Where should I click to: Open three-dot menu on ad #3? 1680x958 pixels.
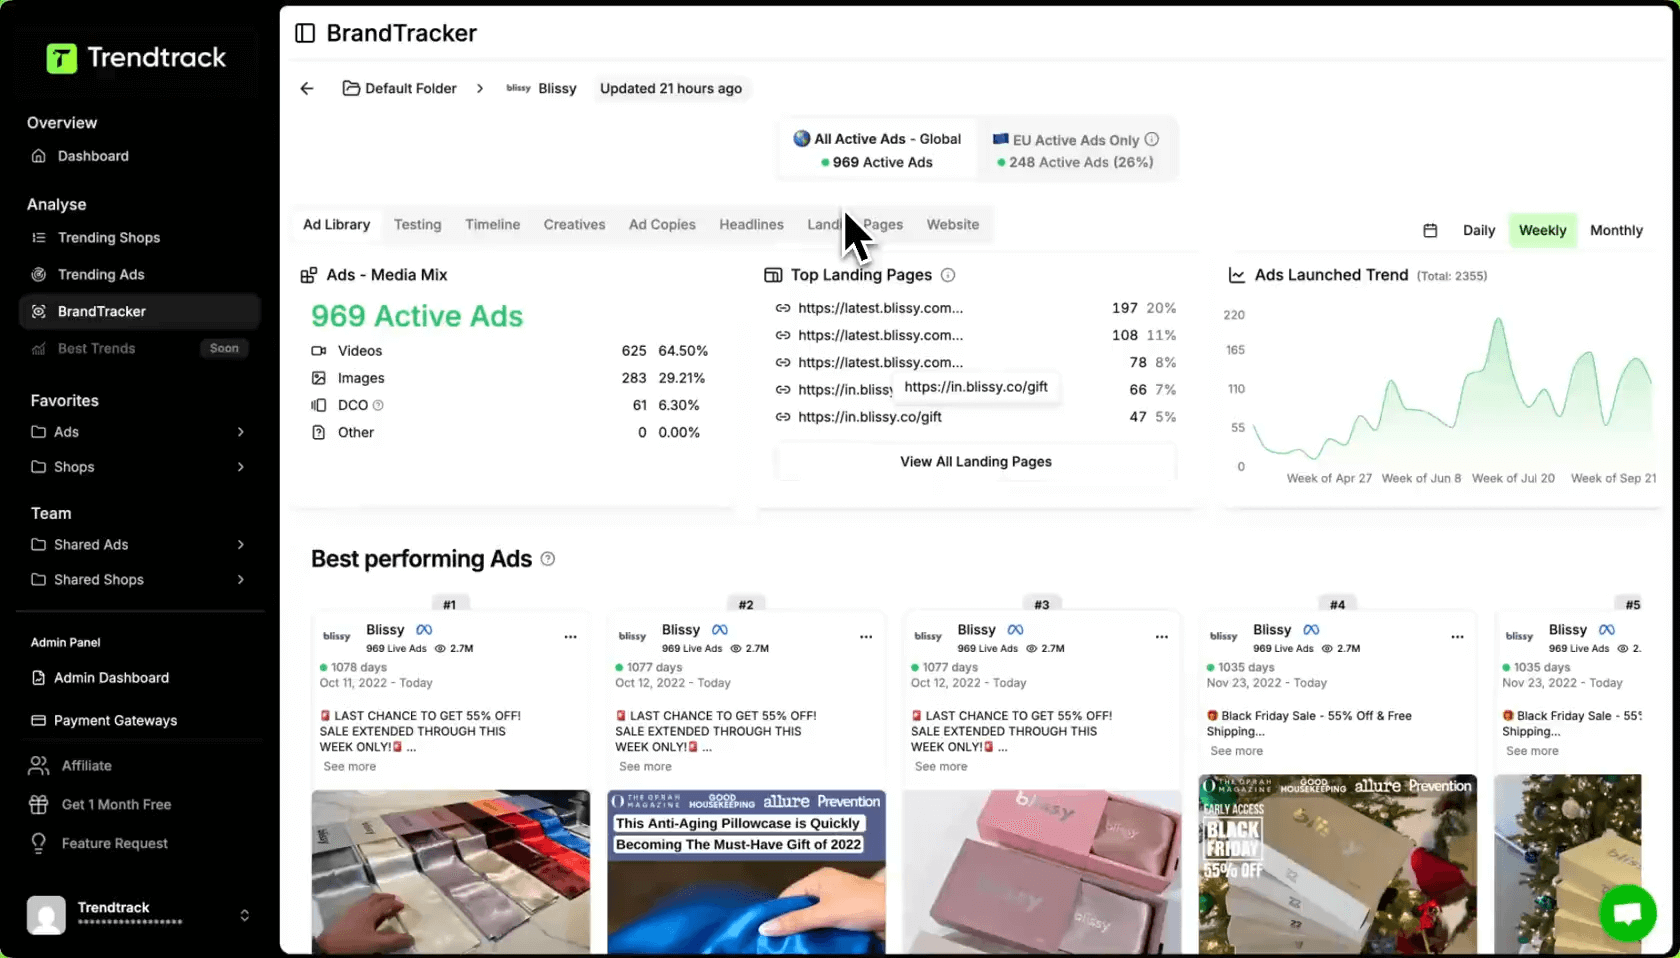(1162, 637)
